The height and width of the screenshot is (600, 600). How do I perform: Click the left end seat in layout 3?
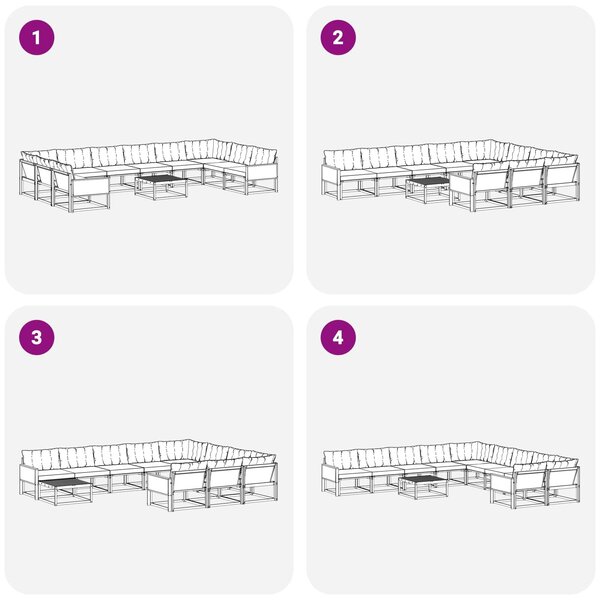29,474
